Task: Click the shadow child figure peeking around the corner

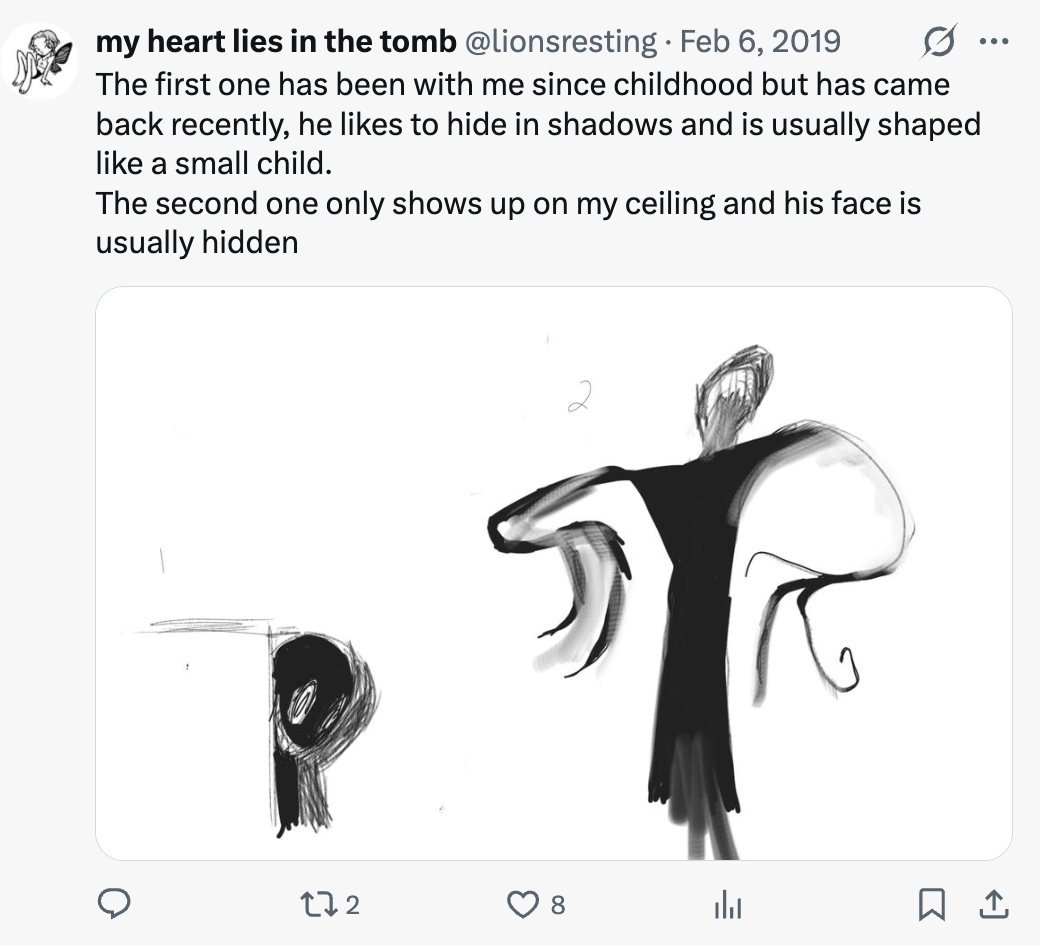Action: tap(315, 700)
